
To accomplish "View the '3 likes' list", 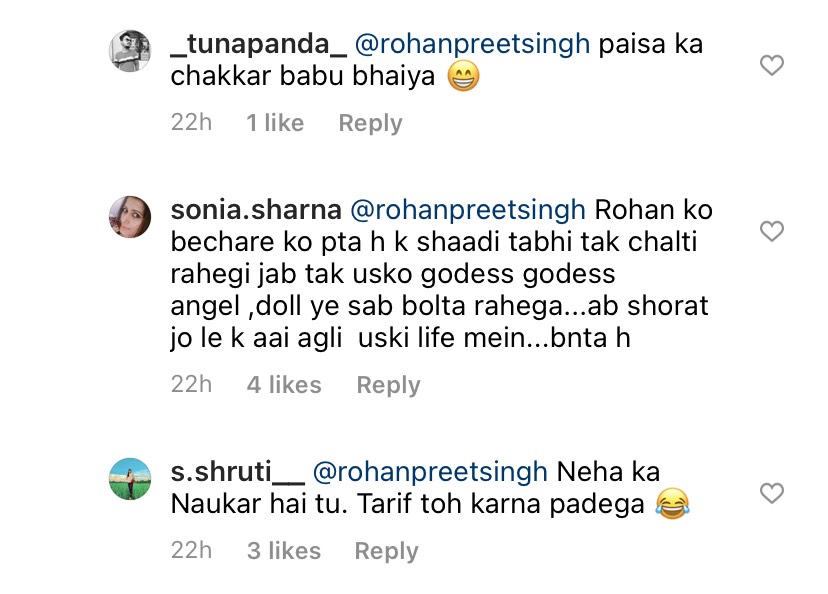I will point(284,551).
